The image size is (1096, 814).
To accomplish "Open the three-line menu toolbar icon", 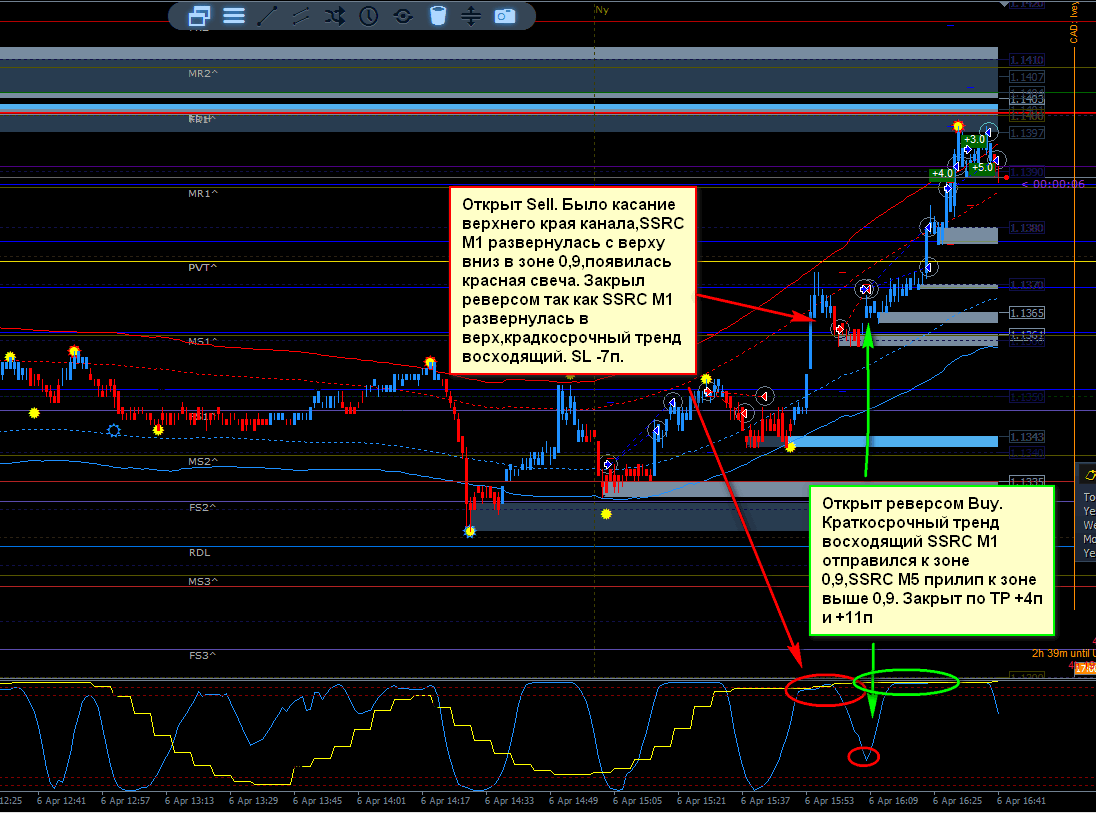I will click(233, 15).
